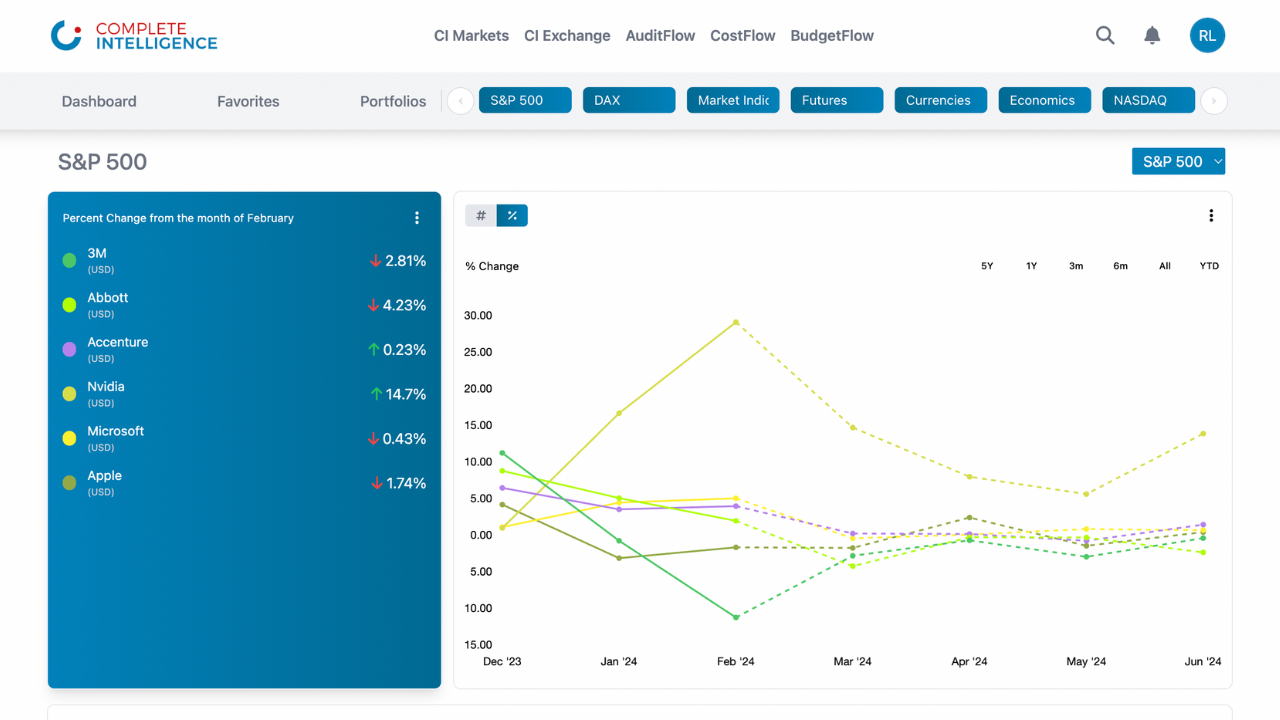Go to CI Markets
This screenshot has height=720, width=1280.
(471, 36)
